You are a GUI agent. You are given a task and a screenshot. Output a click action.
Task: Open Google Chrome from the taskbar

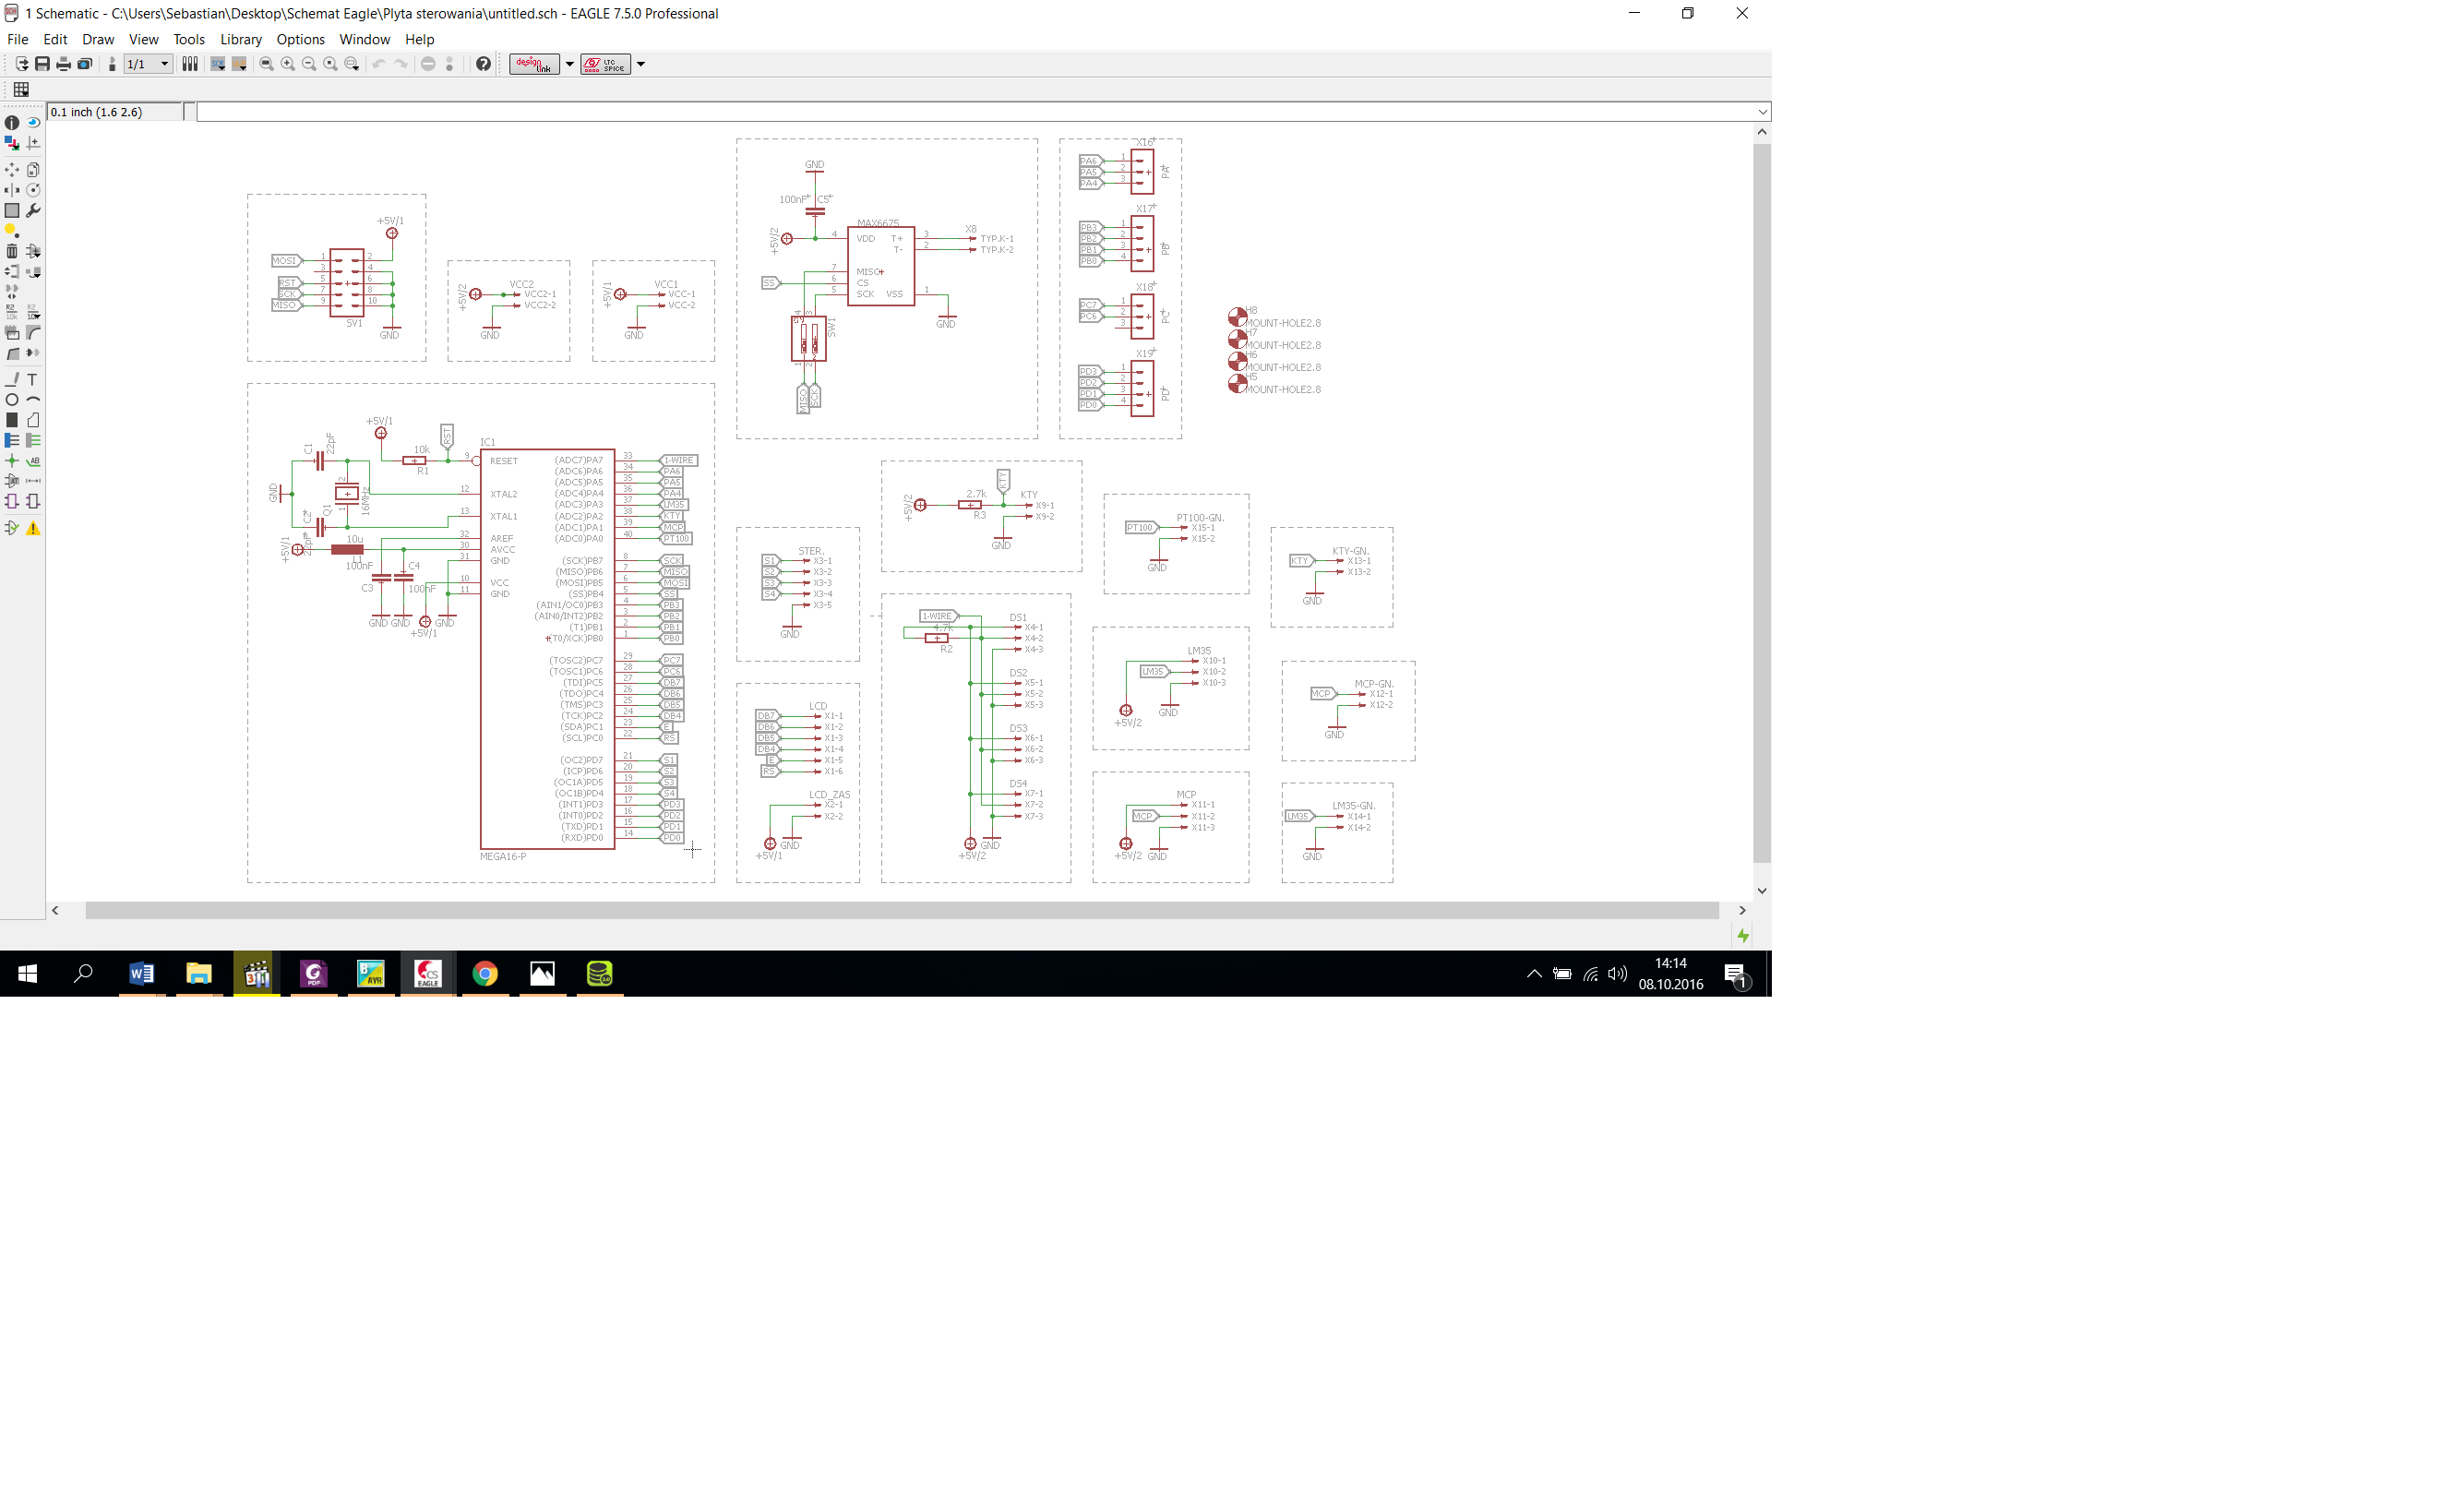[485, 974]
